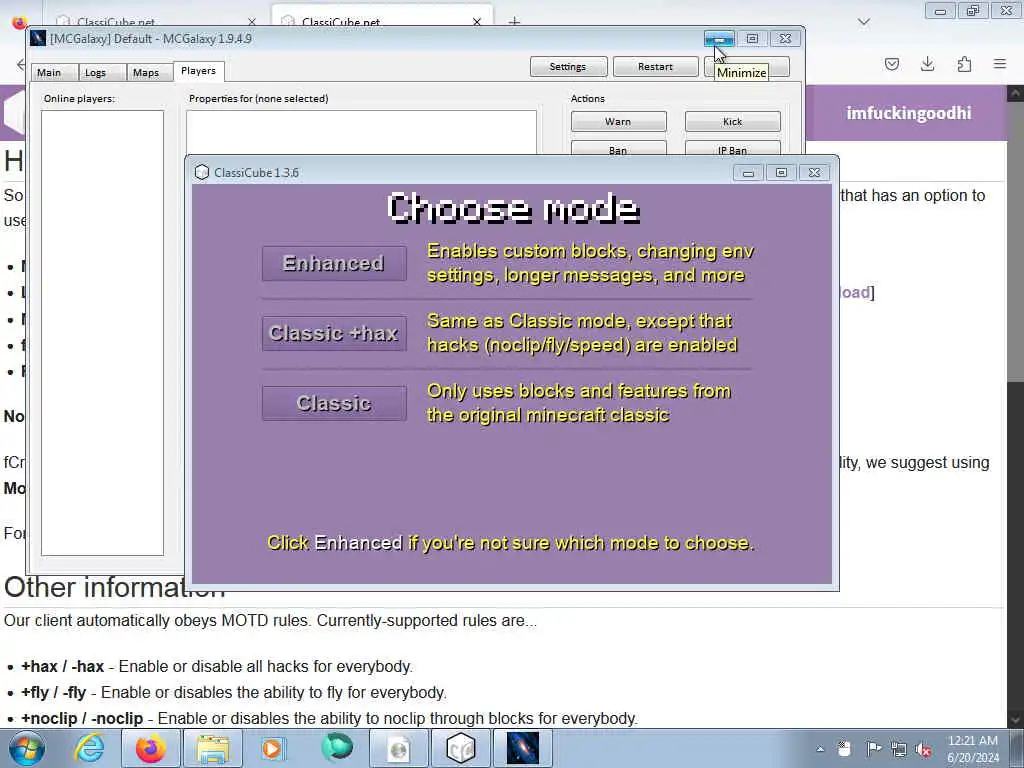Click the scrollbar up arrow
1024x768 pixels.
tap(1016, 93)
